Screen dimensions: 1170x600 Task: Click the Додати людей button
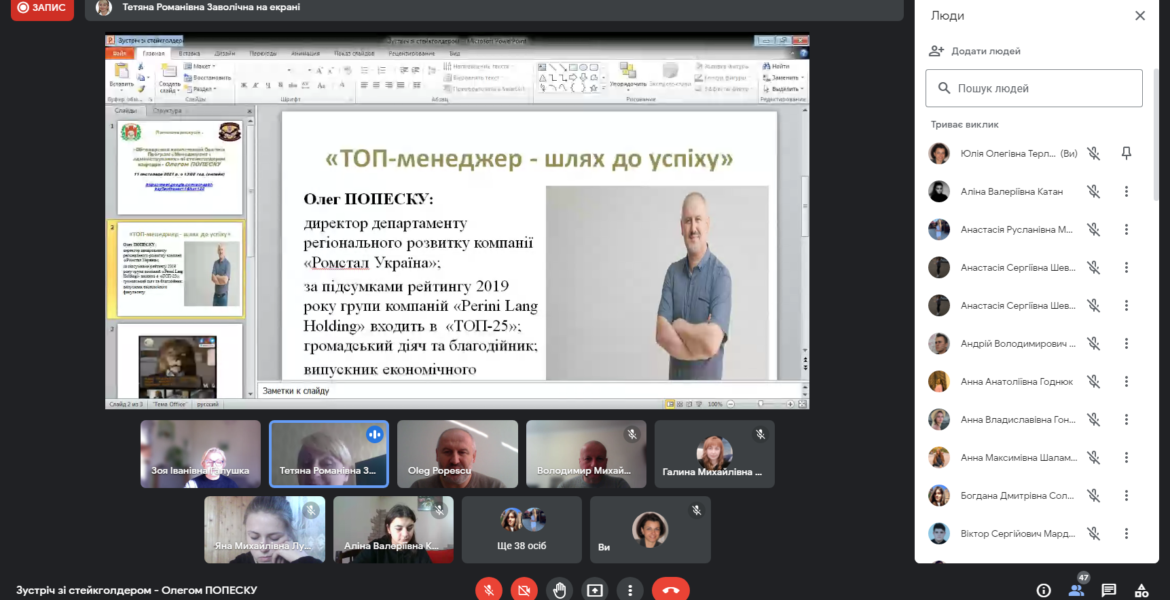975,51
